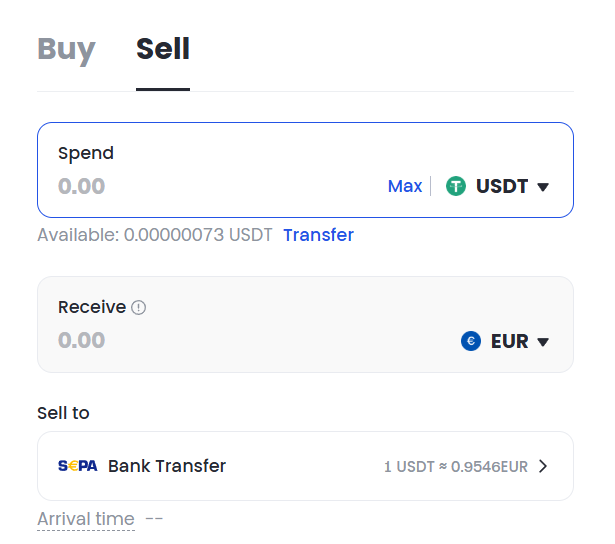
Task: Click Max to spend full balance
Action: coord(405,186)
